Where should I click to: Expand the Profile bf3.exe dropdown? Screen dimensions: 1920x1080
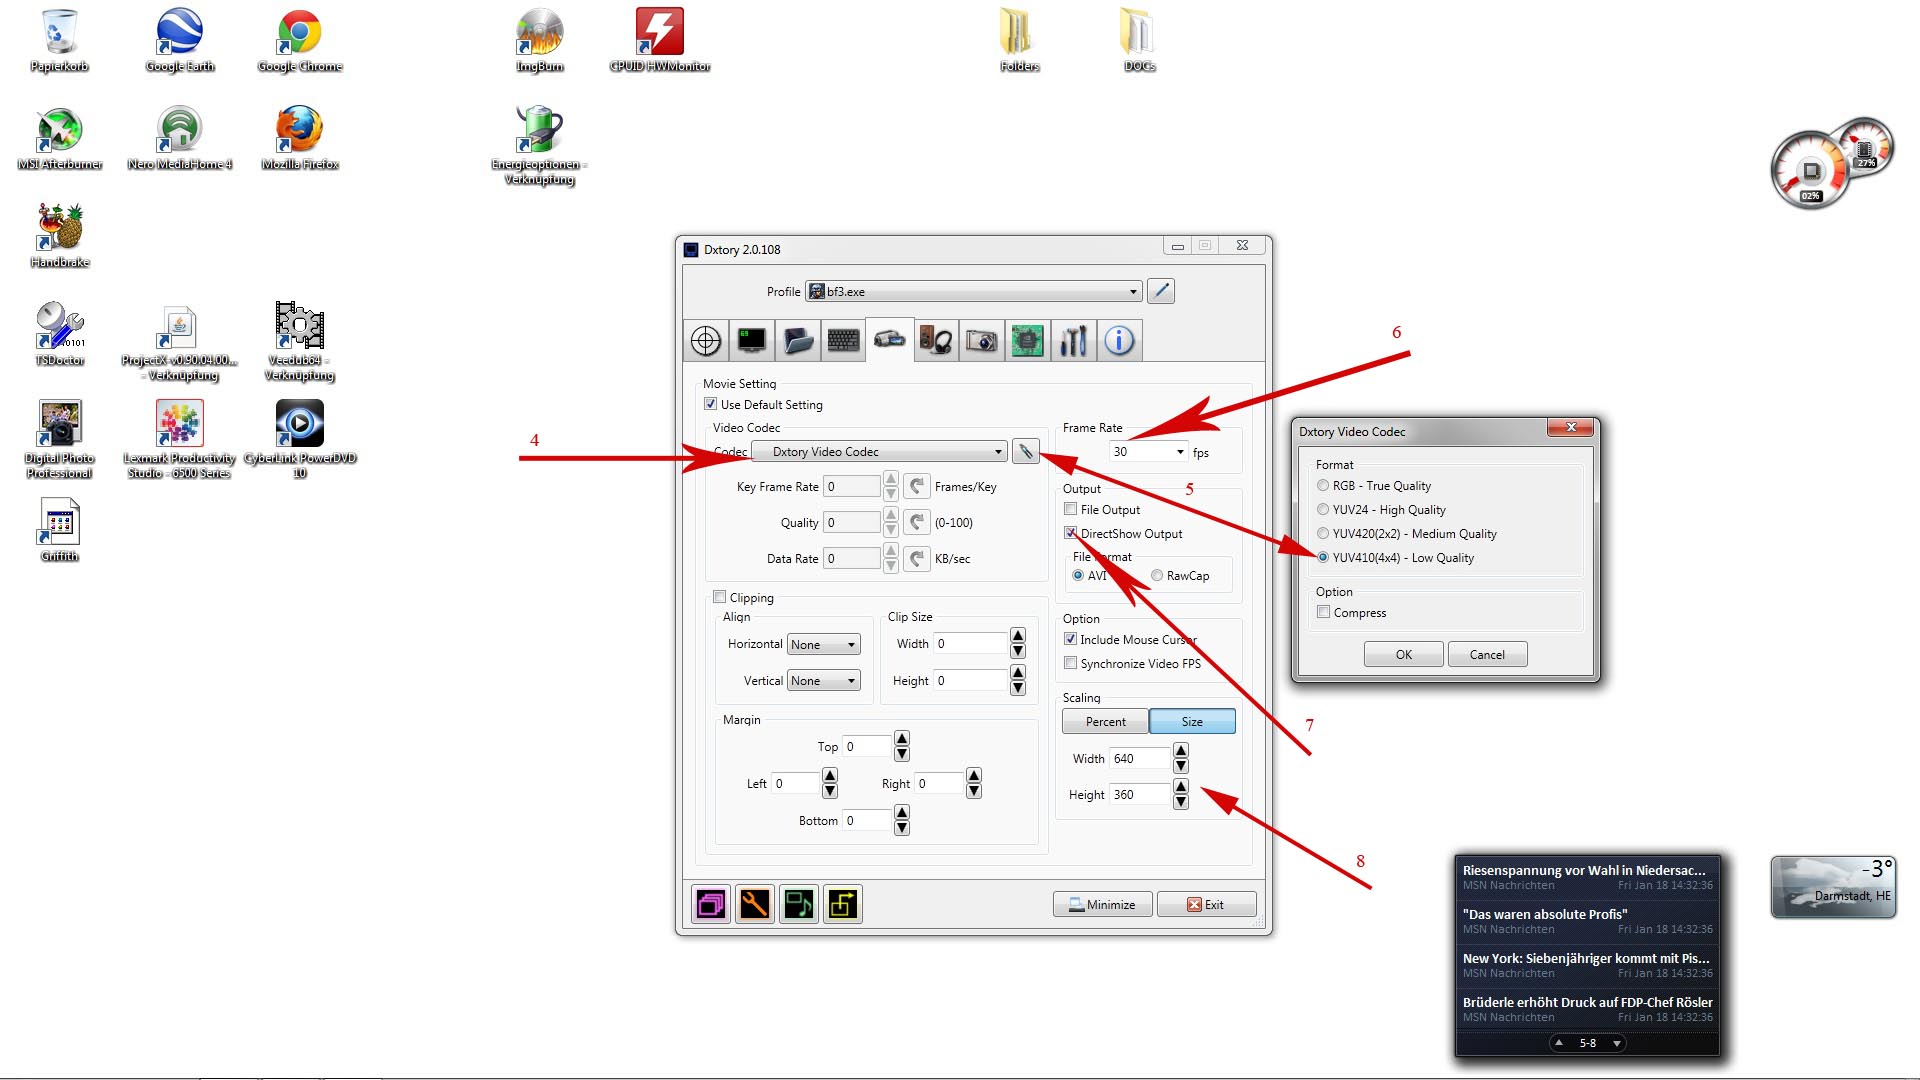[1133, 292]
